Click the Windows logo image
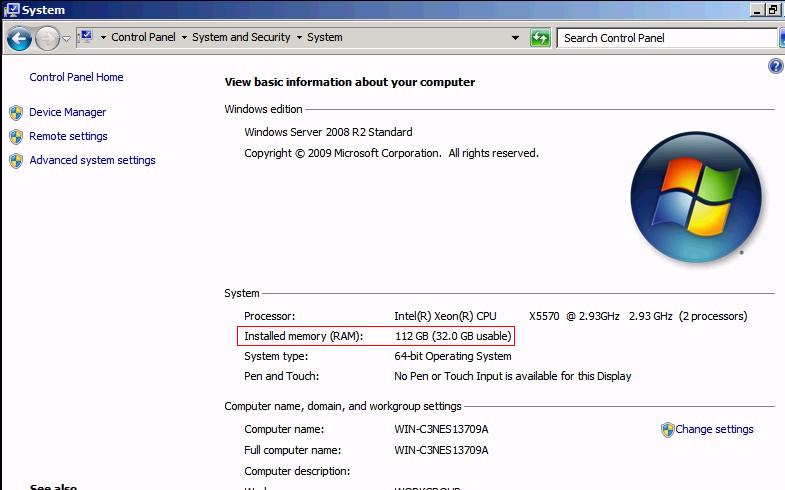Viewport: 785px width, 490px height. point(696,197)
